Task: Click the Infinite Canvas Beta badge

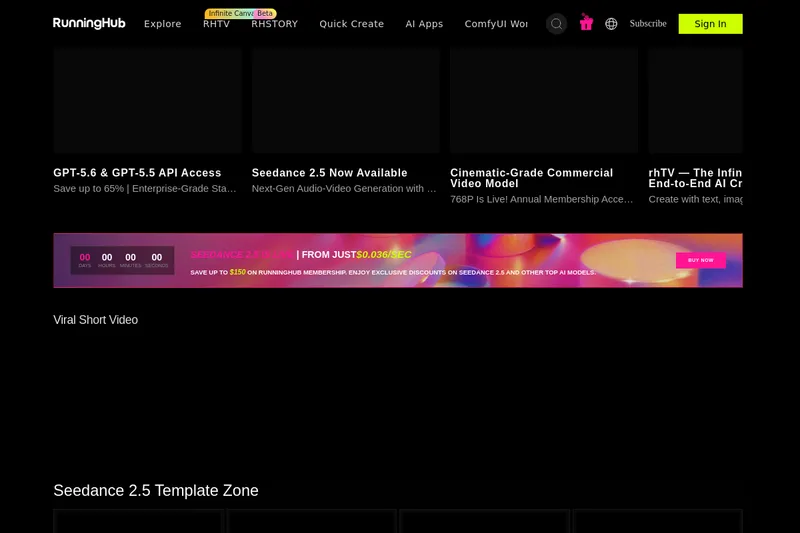Action: coord(240,13)
